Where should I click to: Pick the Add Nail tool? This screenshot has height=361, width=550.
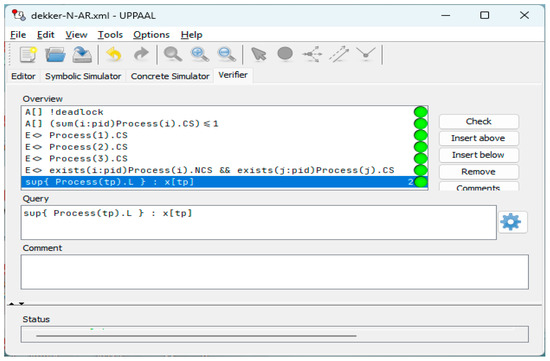click(x=366, y=54)
